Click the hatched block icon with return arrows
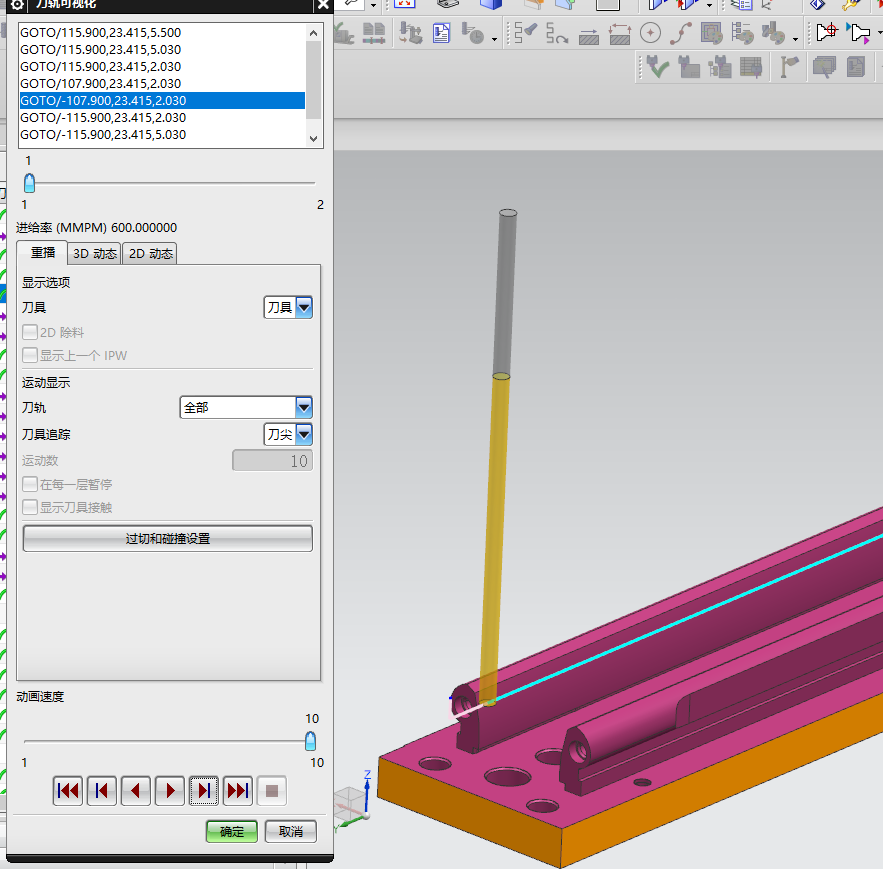This screenshot has width=883, height=869. click(620, 34)
